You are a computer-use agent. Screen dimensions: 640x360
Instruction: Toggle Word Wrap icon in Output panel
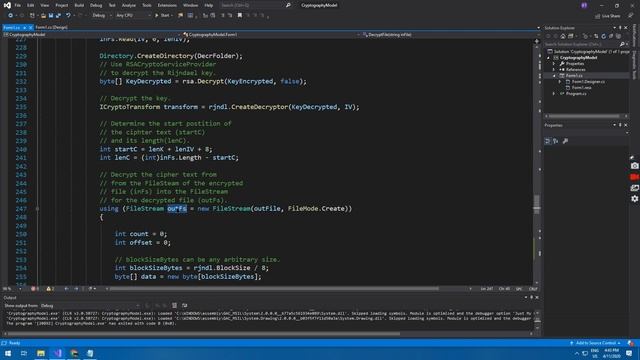tap(184, 305)
